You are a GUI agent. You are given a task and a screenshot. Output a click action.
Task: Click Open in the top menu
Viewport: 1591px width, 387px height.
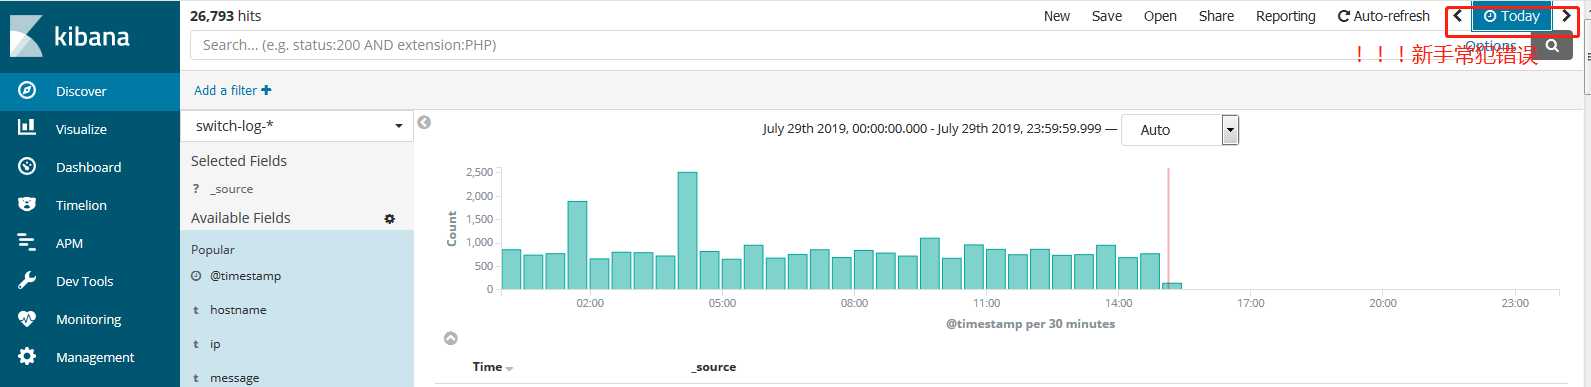[x=1160, y=16]
